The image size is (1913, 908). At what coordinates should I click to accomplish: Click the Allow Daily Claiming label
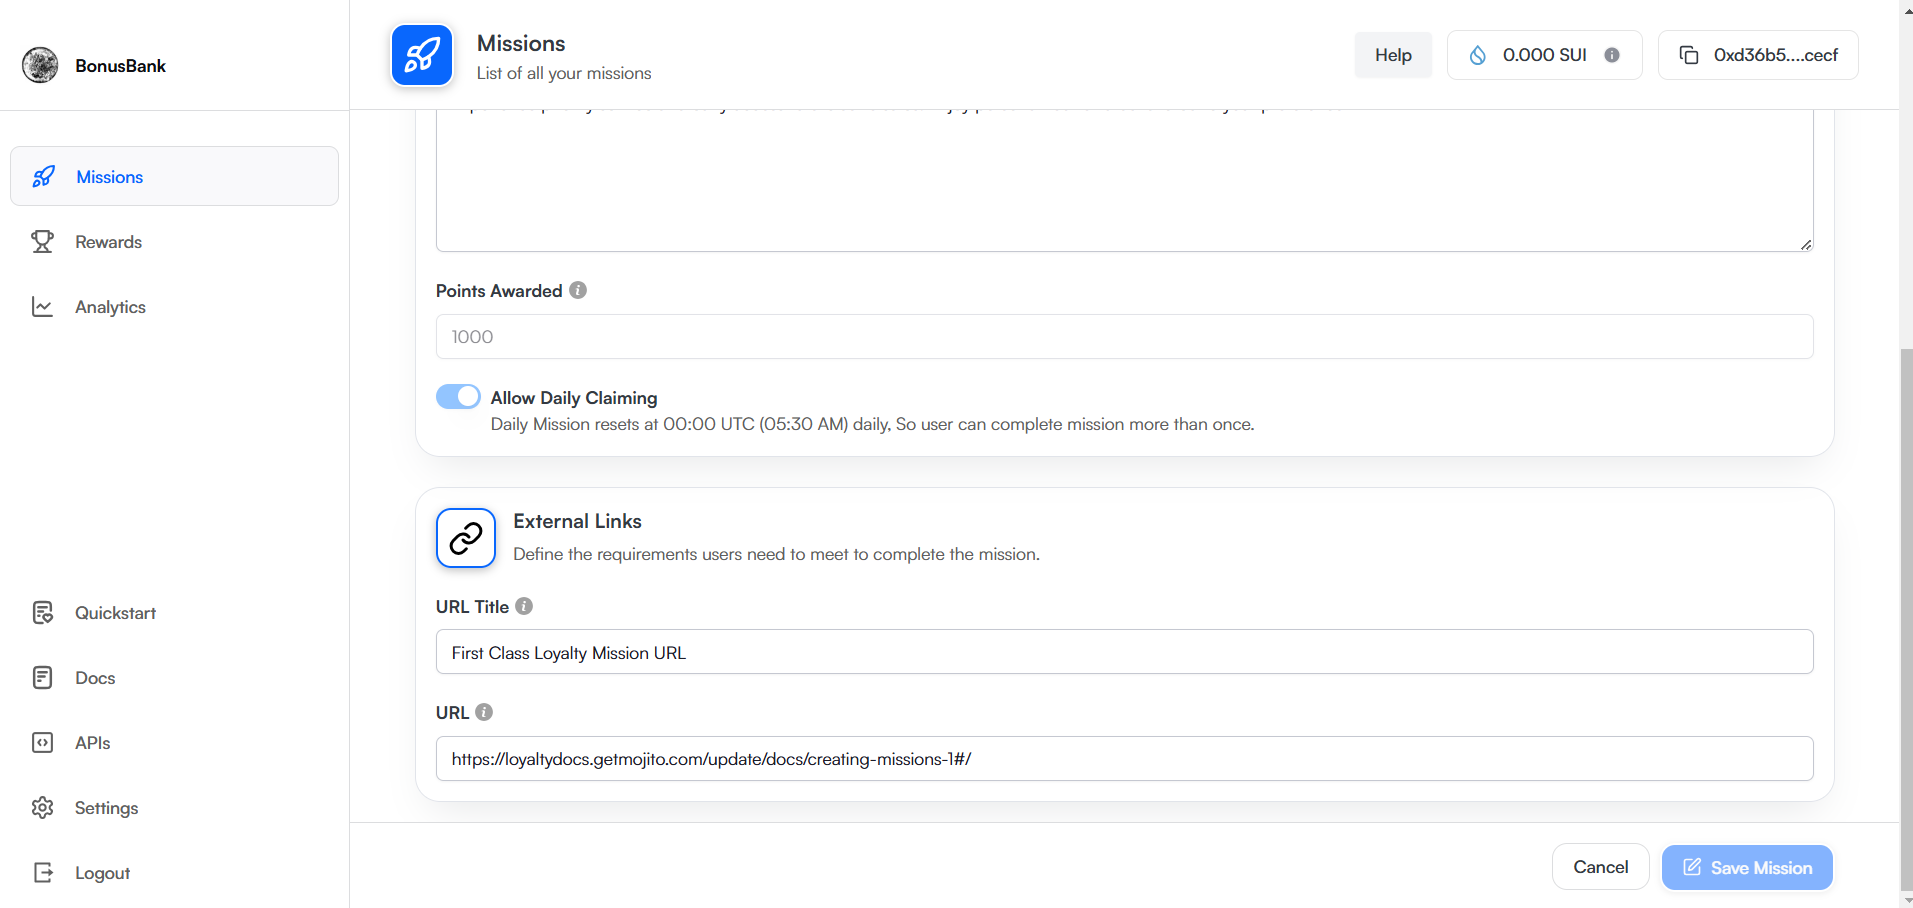[x=574, y=398]
